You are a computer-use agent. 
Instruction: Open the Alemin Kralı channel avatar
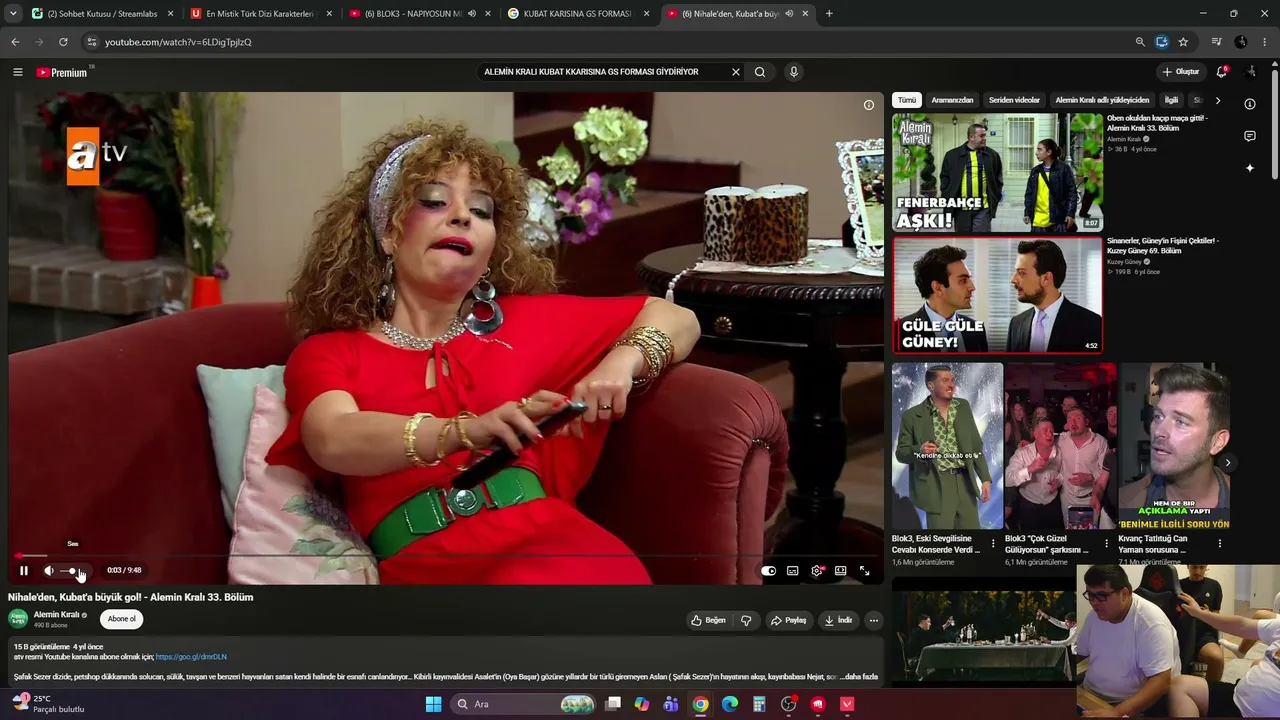18,619
